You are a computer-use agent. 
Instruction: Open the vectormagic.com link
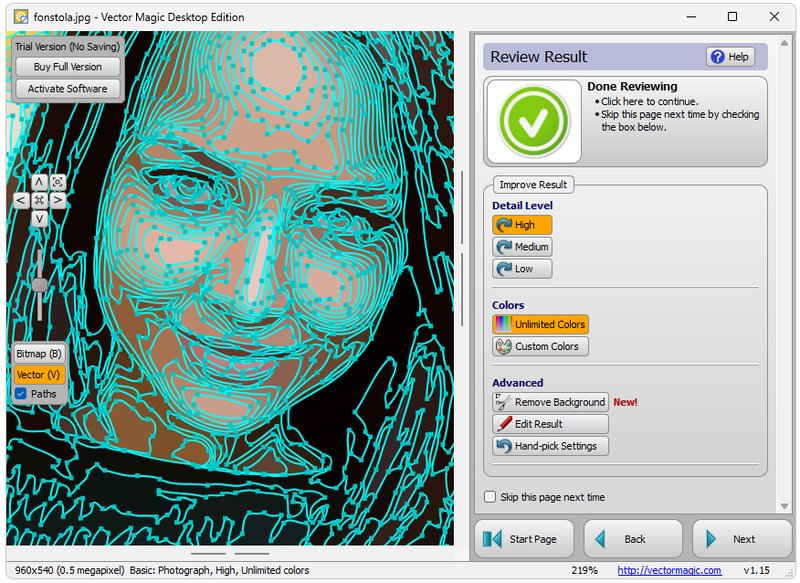(669, 570)
